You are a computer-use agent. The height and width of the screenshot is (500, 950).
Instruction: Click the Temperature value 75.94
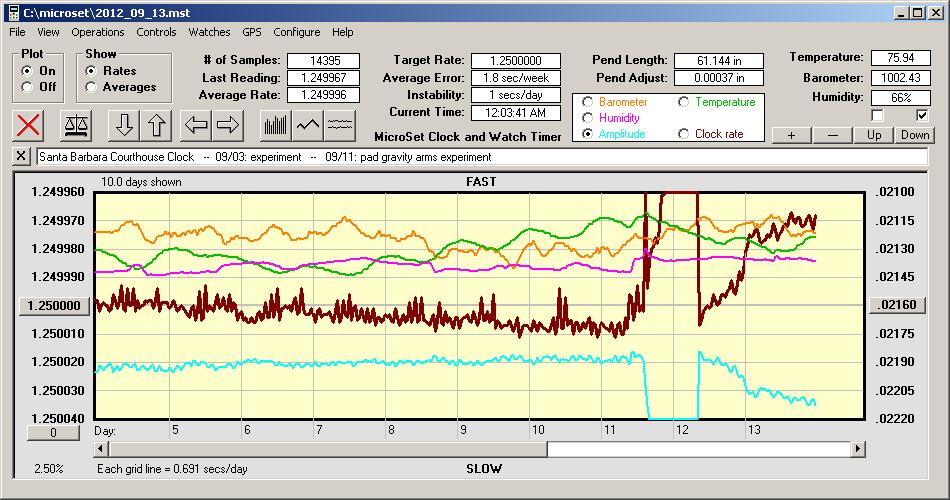900,58
